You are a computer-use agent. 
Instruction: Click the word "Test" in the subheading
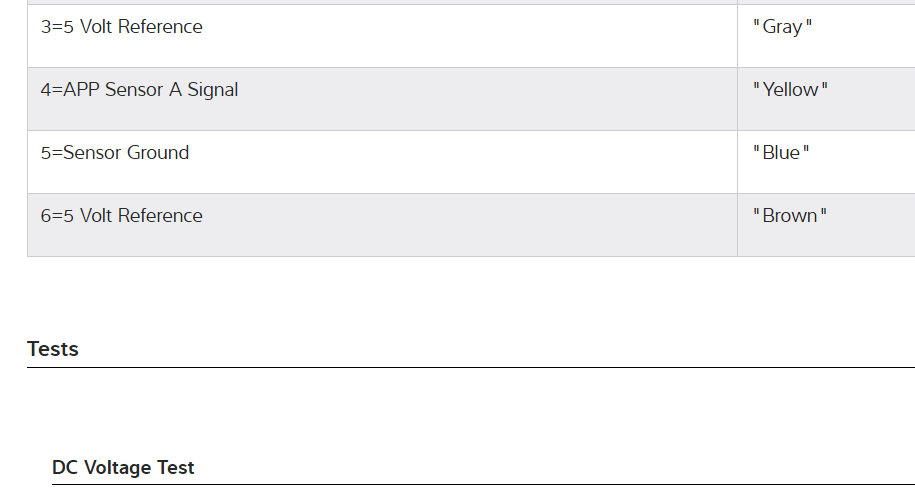177,467
